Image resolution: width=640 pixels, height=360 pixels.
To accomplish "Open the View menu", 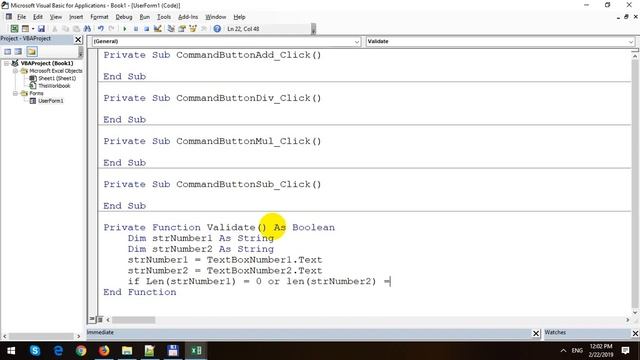I will point(56,17).
